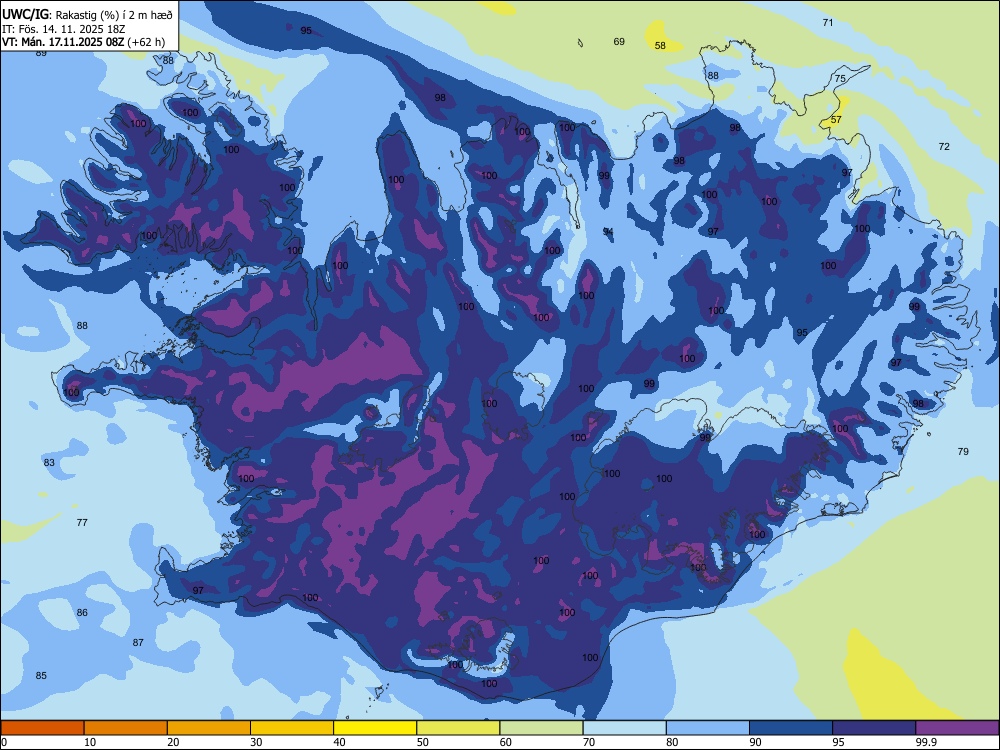Click the map value "77" off the west coast
The width and height of the screenshot is (1000, 750).
pyautogui.click(x=82, y=522)
